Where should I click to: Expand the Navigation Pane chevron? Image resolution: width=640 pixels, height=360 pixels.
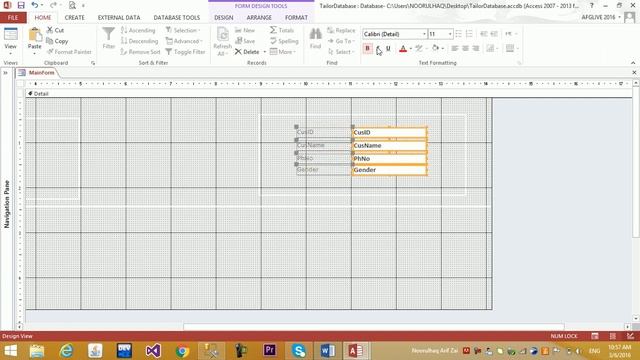coord(6,73)
